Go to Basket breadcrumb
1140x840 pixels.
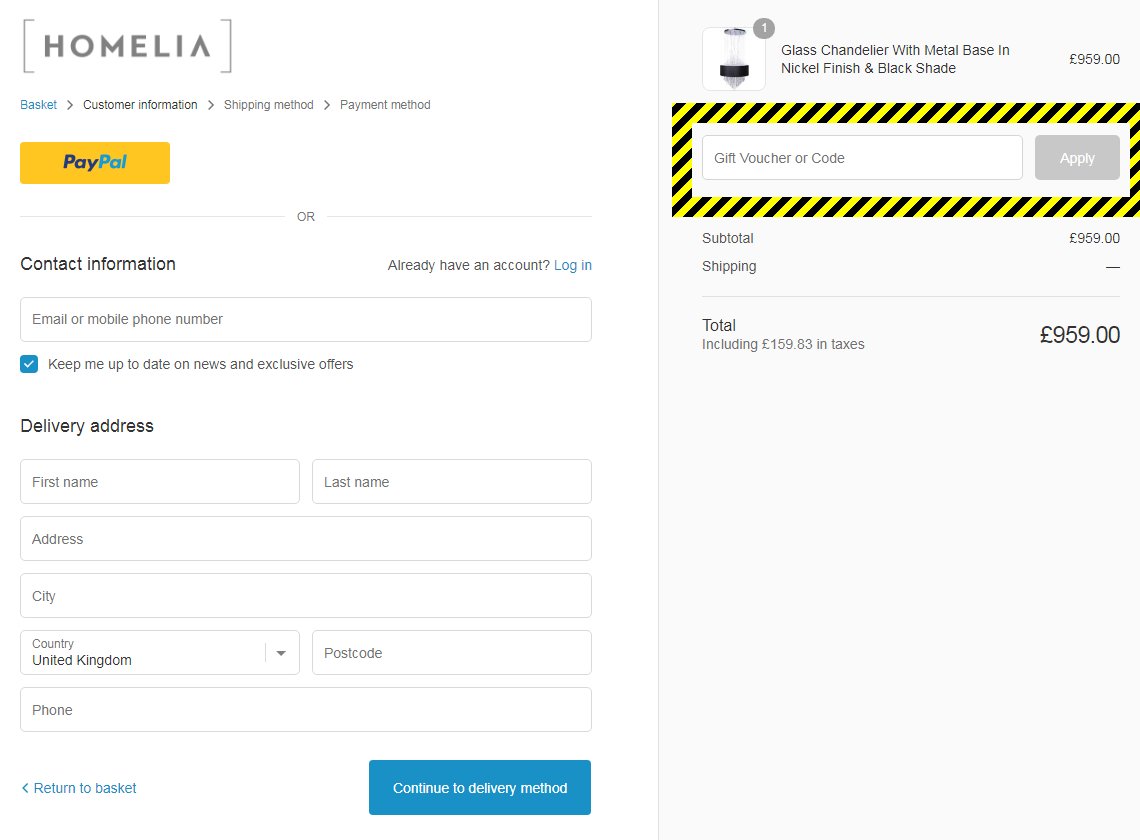(x=38, y=105)
